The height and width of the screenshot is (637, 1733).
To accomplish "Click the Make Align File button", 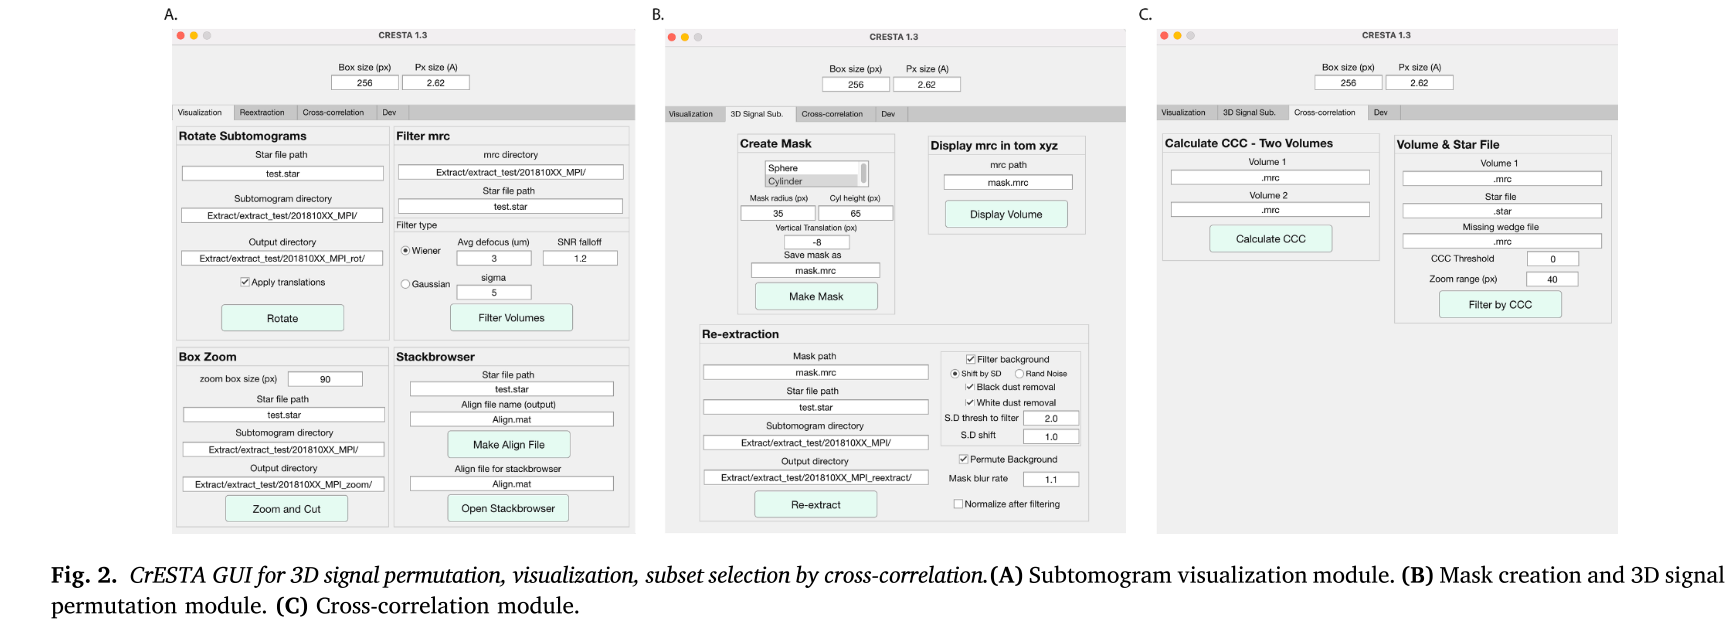I will [509, 445].
